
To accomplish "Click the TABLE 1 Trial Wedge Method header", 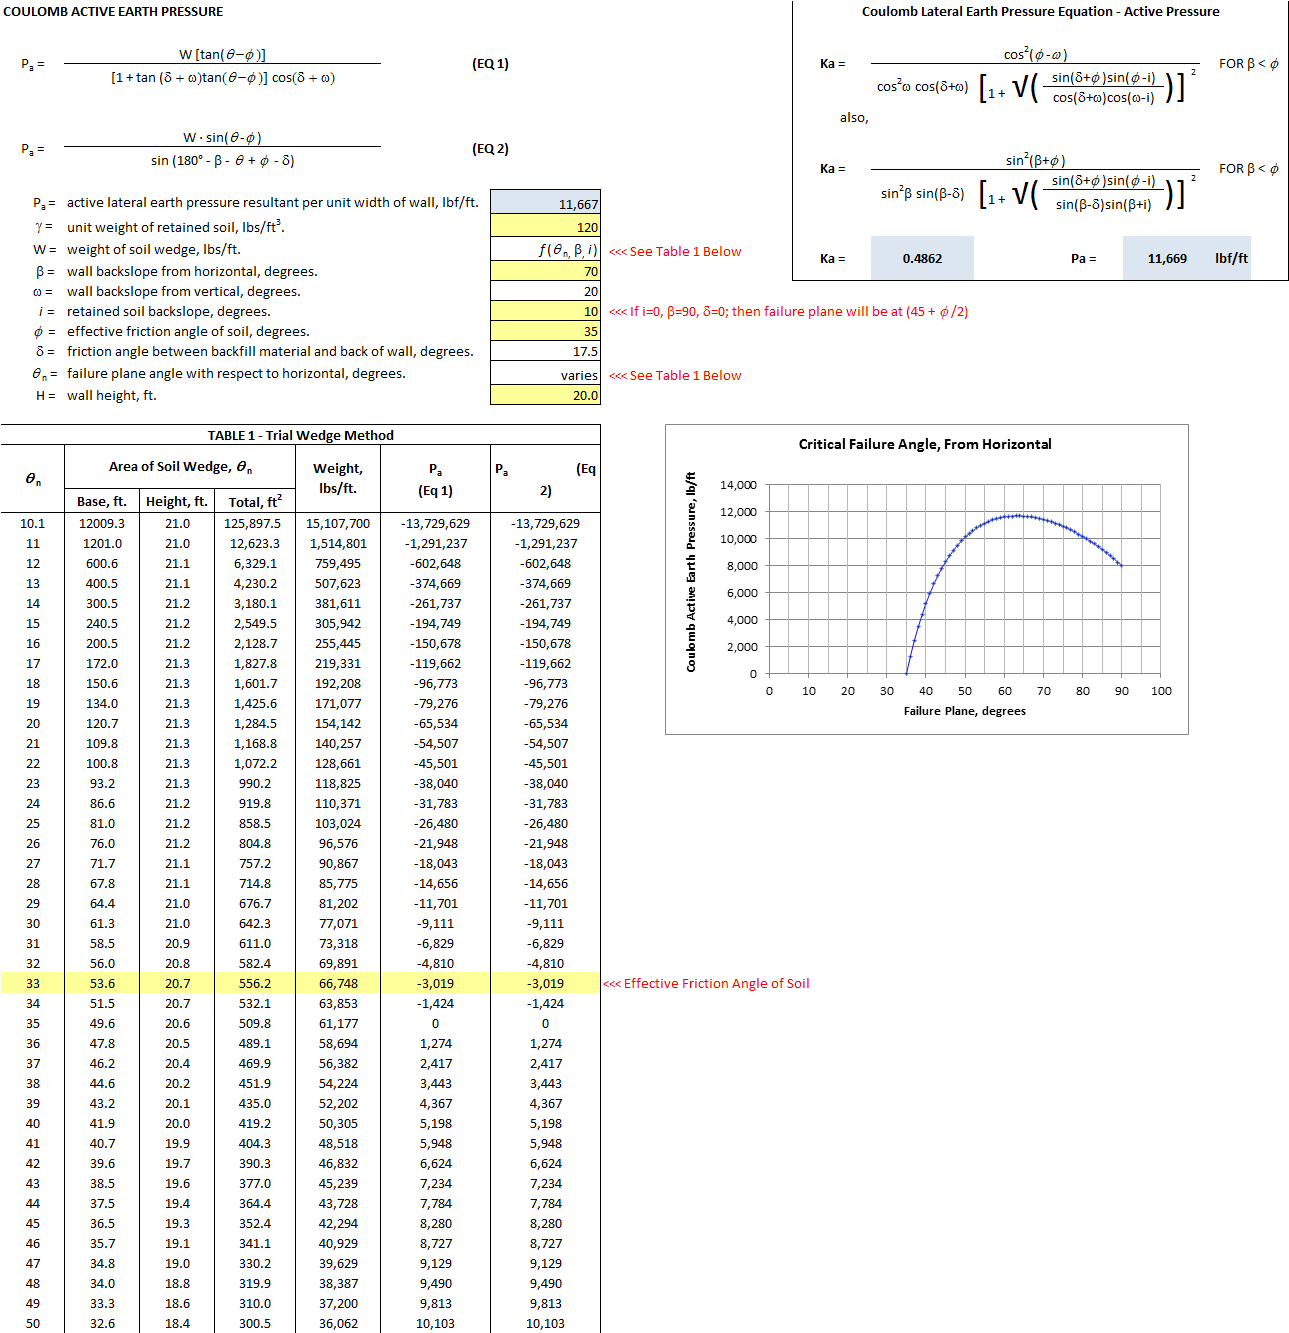I will click(x=300, y=434).
